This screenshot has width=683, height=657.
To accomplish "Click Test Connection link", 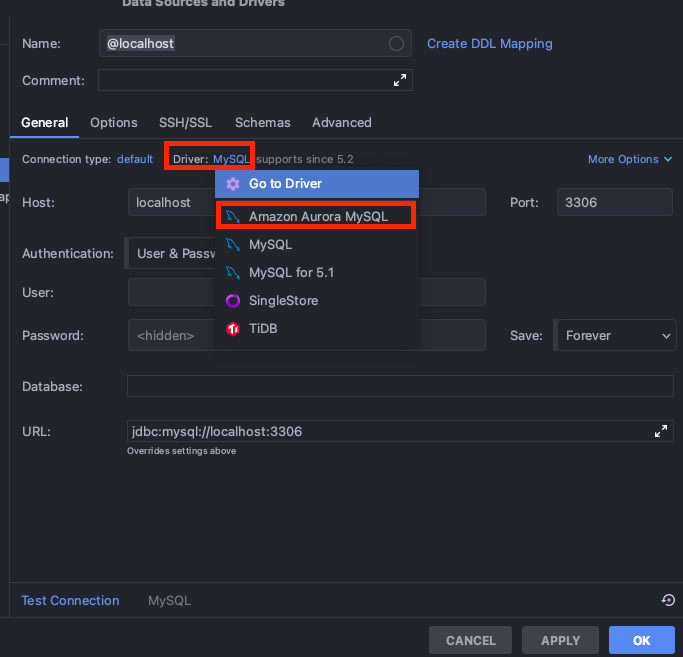I will coord(70,600).
